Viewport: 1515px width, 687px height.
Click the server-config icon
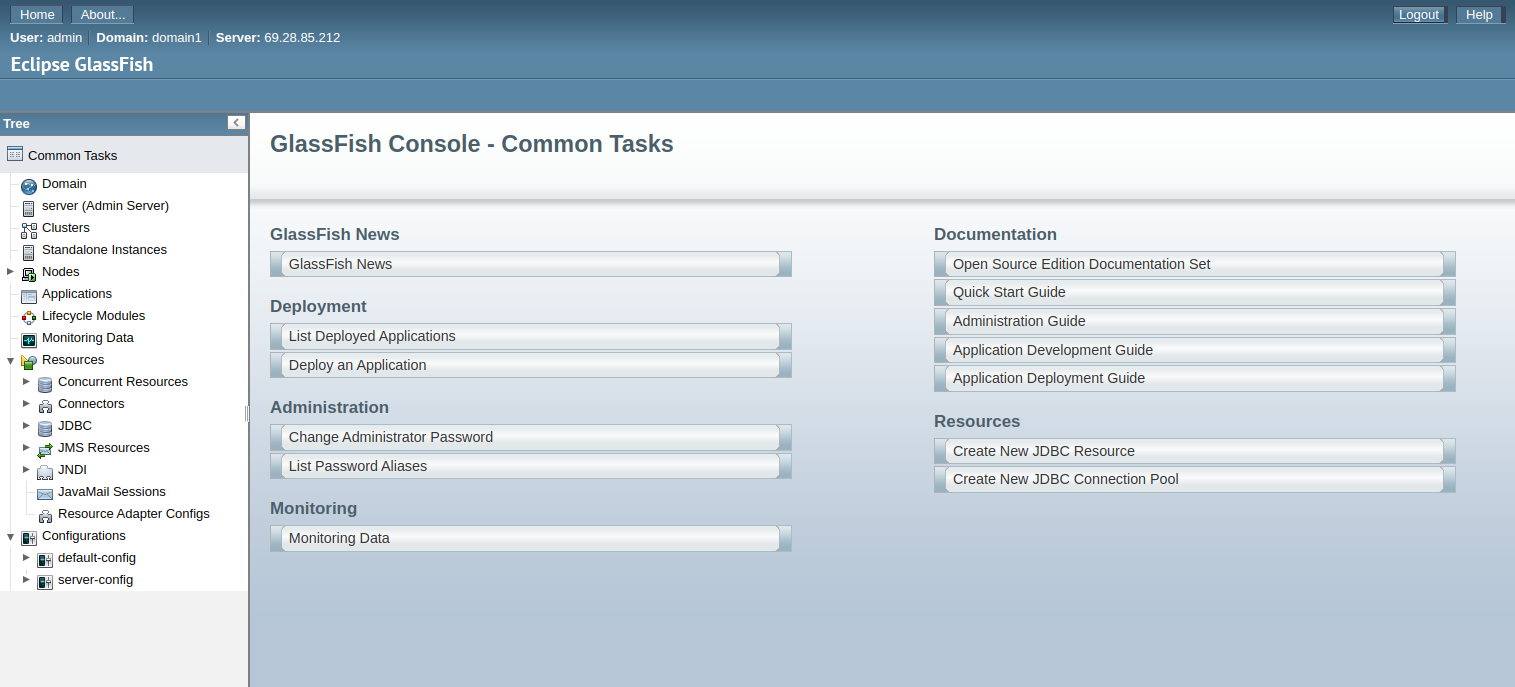pyautogui.click(x=45, y=581)
